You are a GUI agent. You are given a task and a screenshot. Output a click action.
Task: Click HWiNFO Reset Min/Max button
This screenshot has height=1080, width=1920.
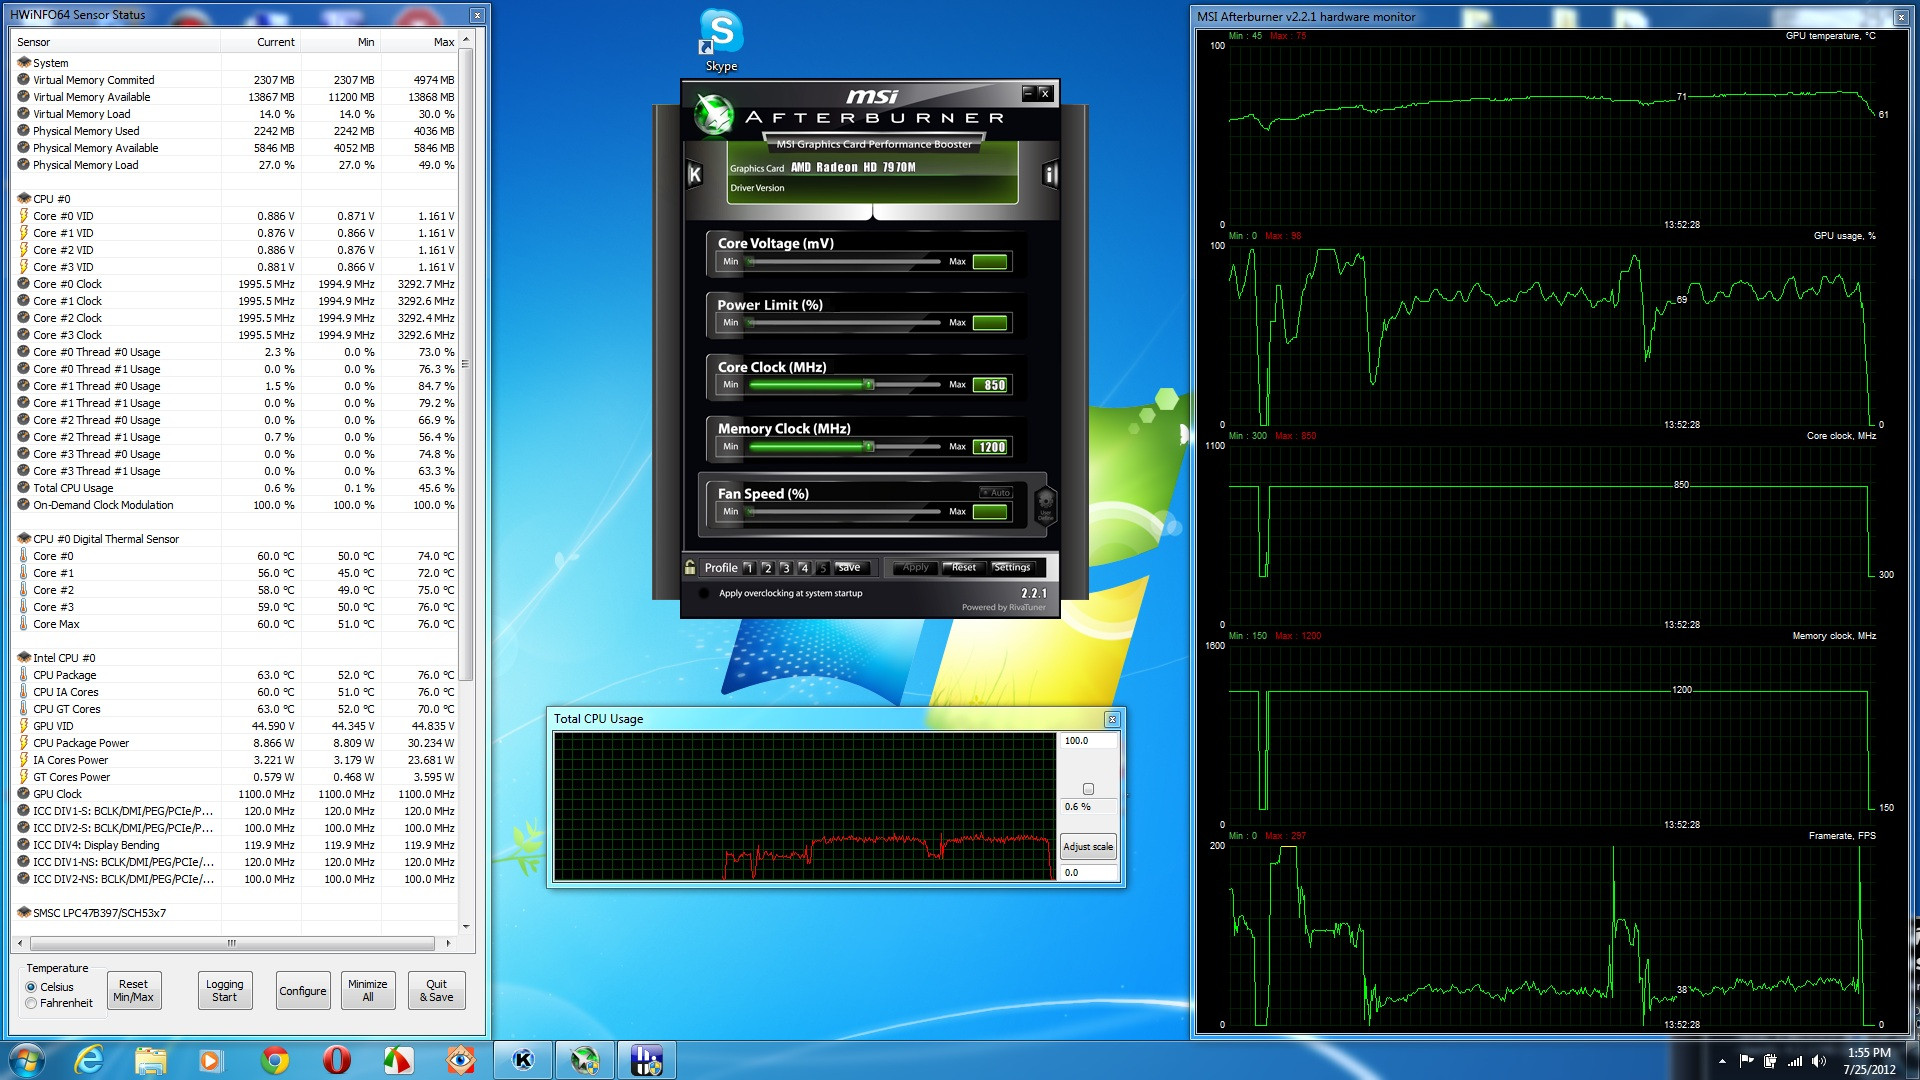coord(133,991)
